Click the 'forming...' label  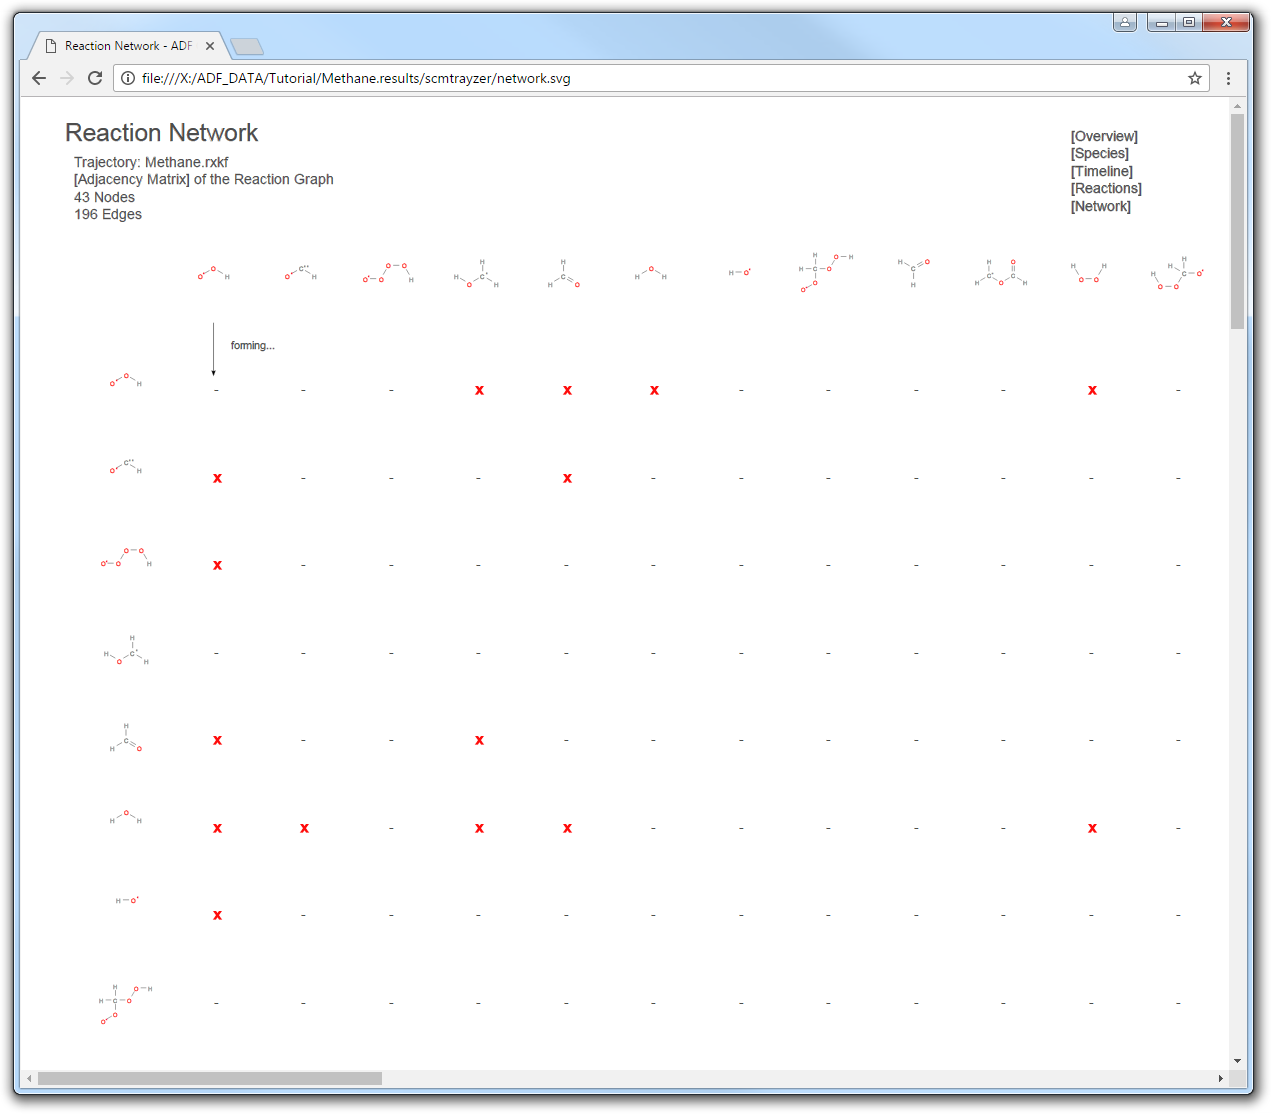click(x=252, y=345)
